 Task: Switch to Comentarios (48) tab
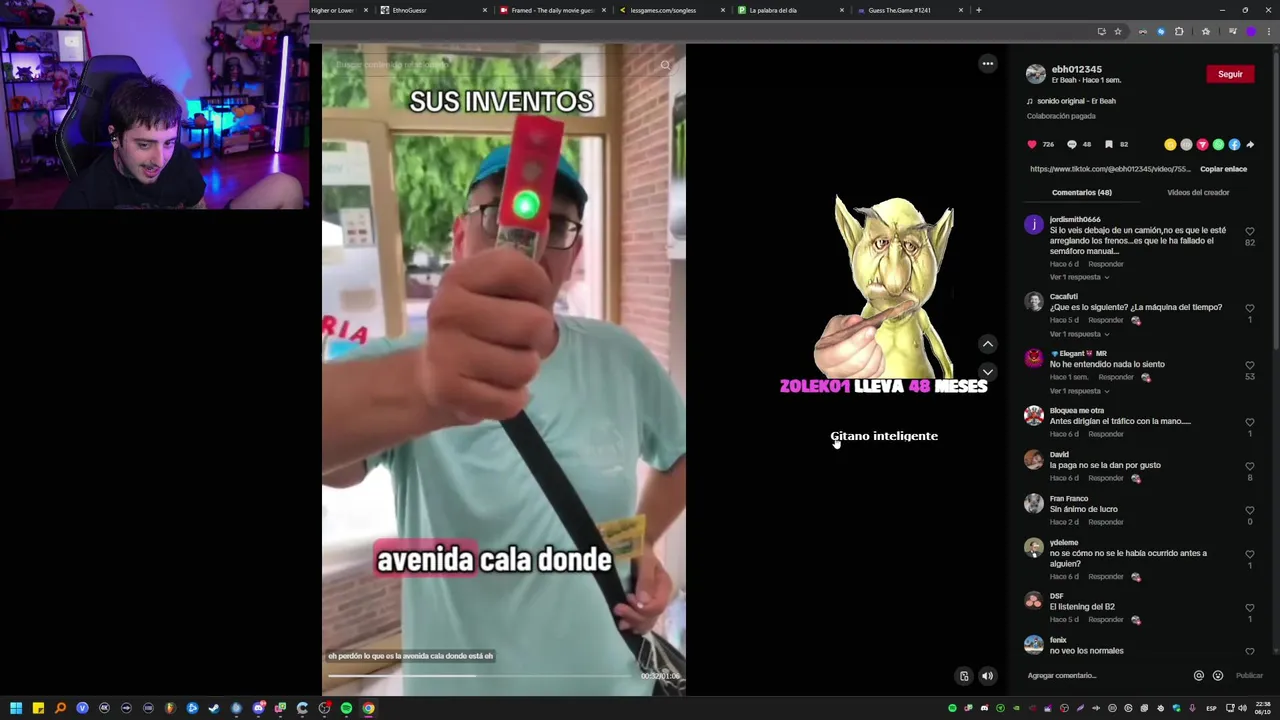click(1081, 192)
